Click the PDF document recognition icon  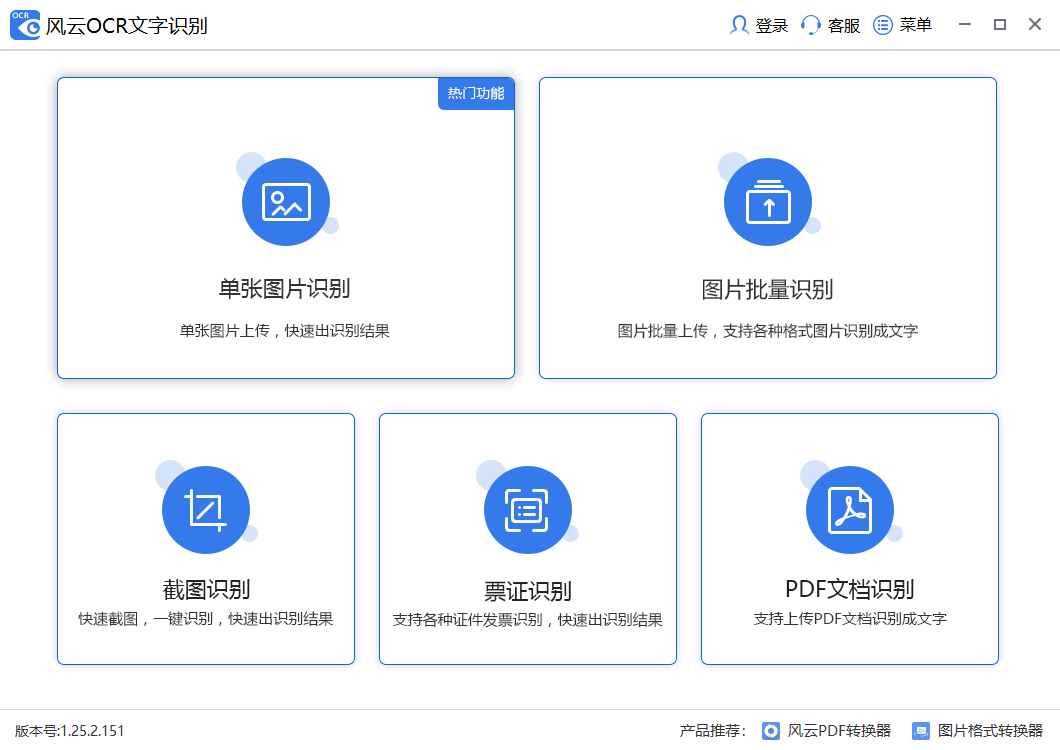pos(850,510)
